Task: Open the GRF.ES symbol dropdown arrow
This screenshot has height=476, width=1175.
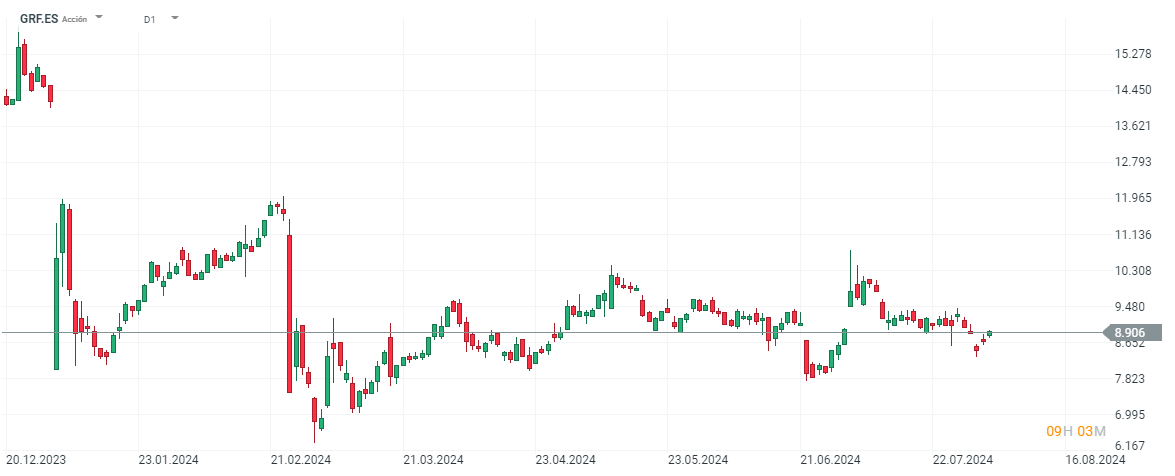Action: coord(99,18)
